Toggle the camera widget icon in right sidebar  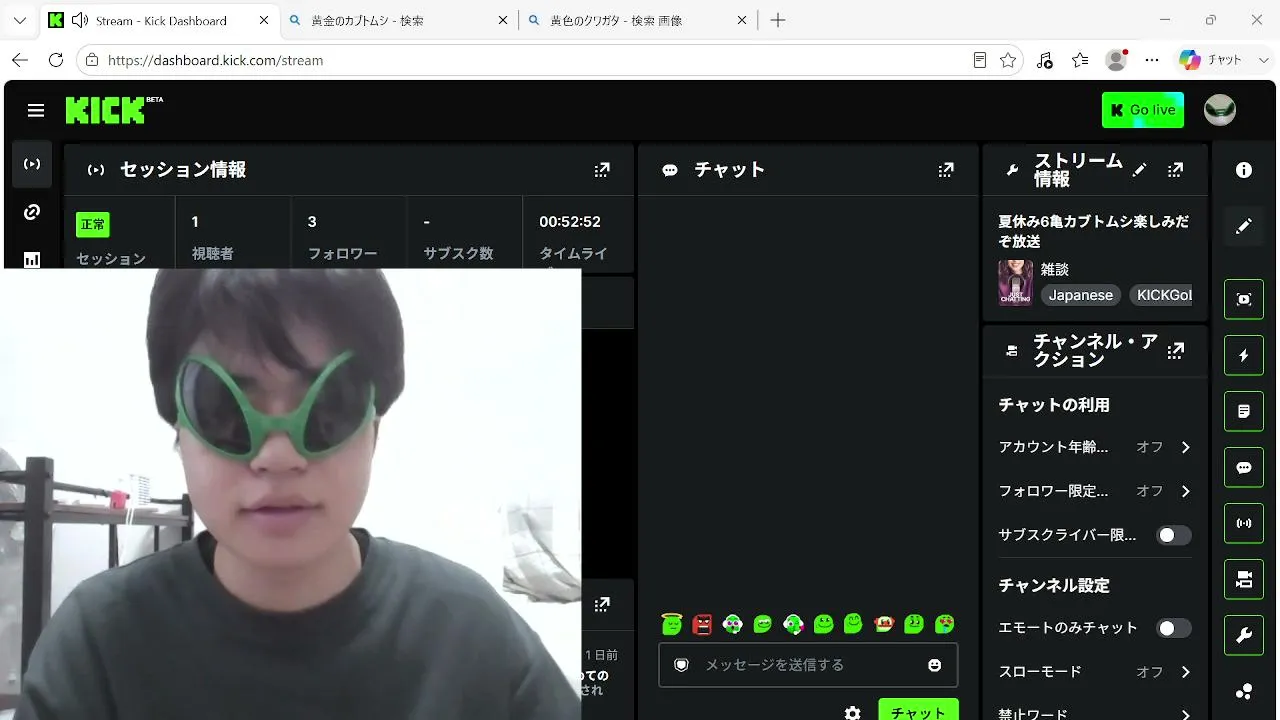pos(1244,579)
